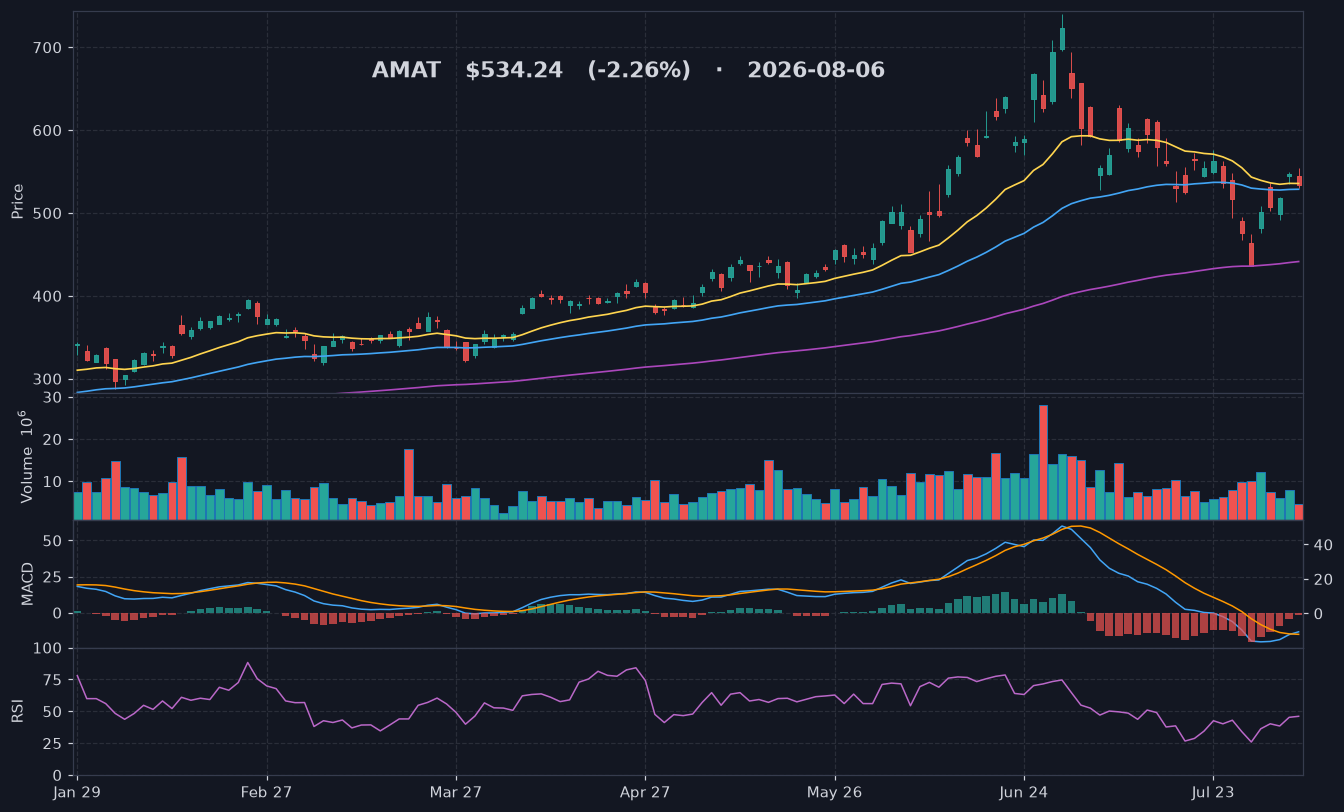The height and width of the screenshot is (812, 1344).
Task: Click the 10 label on volume axis
Action: (x=54, y=480)
